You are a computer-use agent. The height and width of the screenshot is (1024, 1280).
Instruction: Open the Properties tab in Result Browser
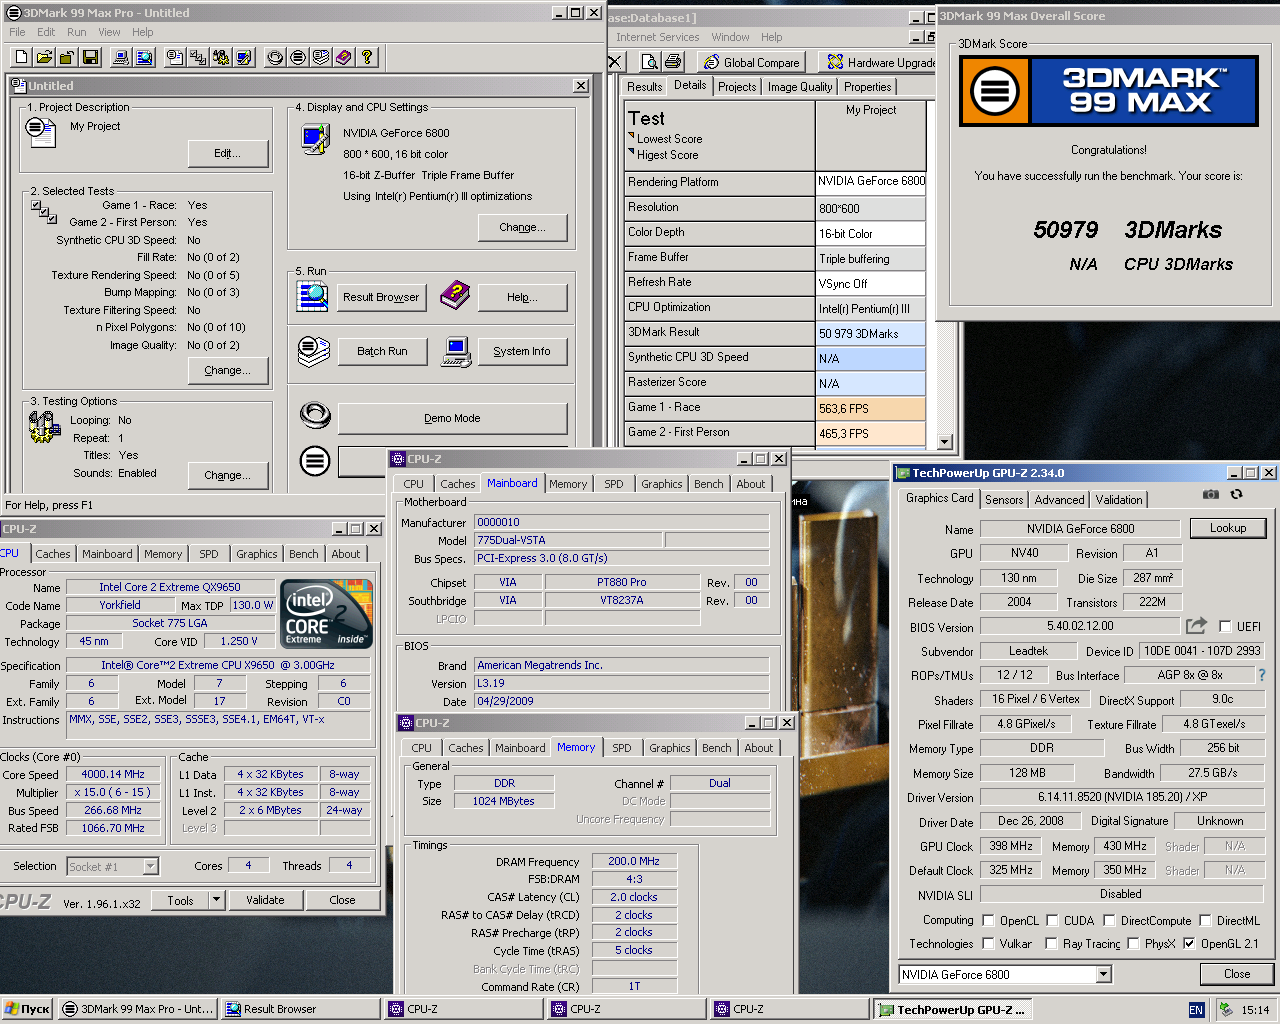867,87
